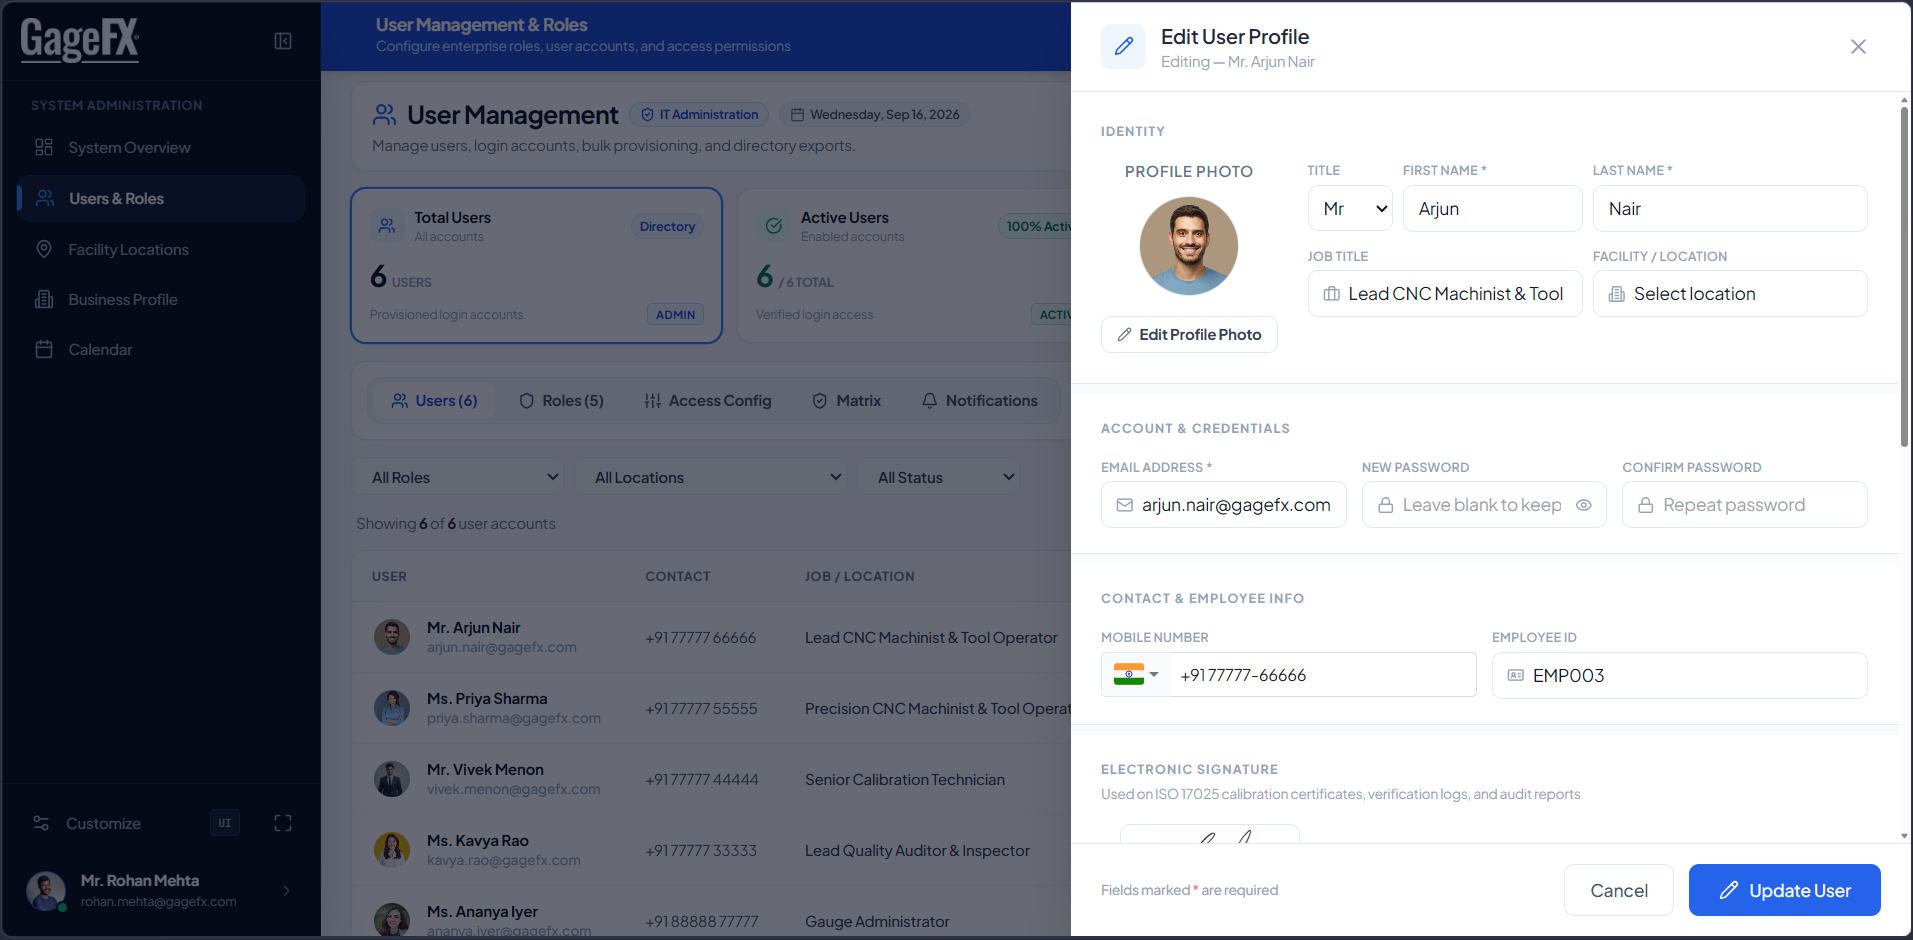Click Arjun Nair's avatar in the user table
1913x940 pixels.
tap(392, 637)
